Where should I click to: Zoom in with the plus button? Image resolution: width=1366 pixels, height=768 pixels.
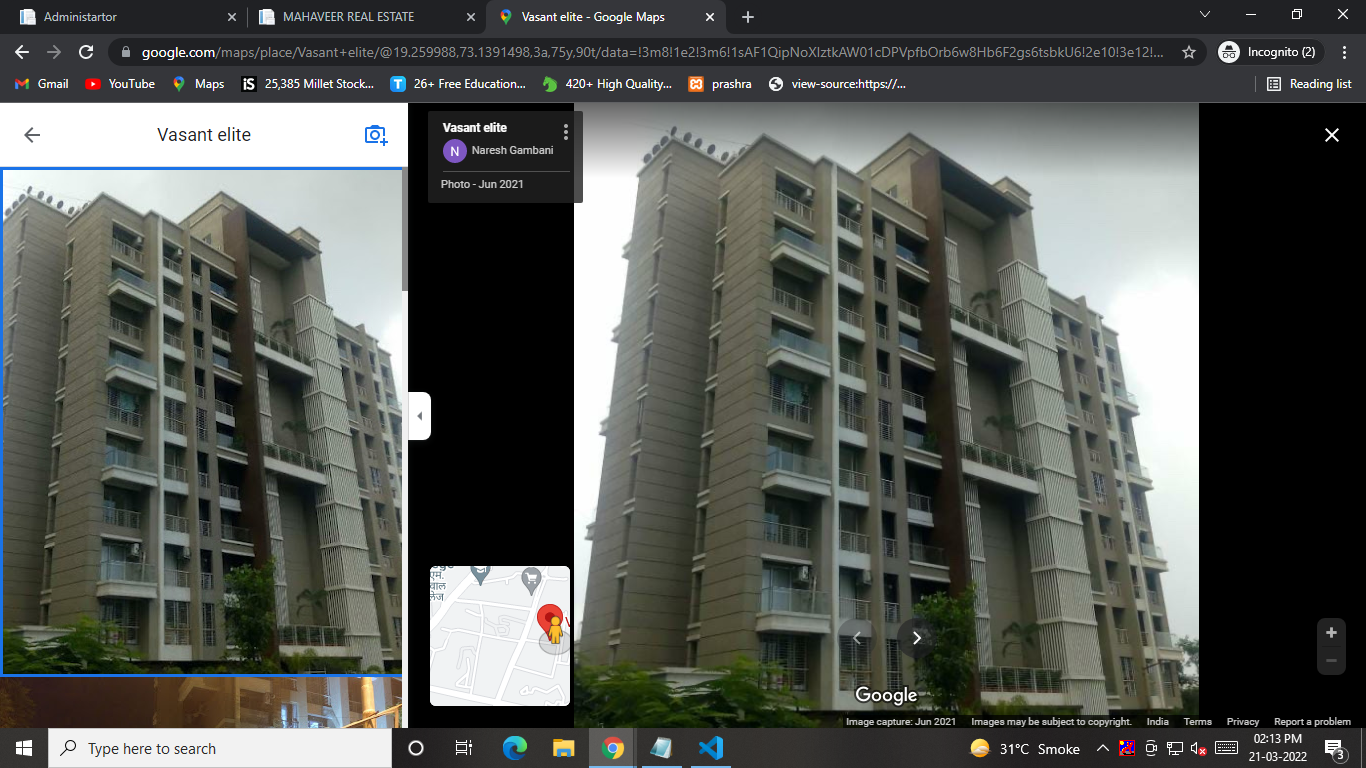[x=1331, y=633]
